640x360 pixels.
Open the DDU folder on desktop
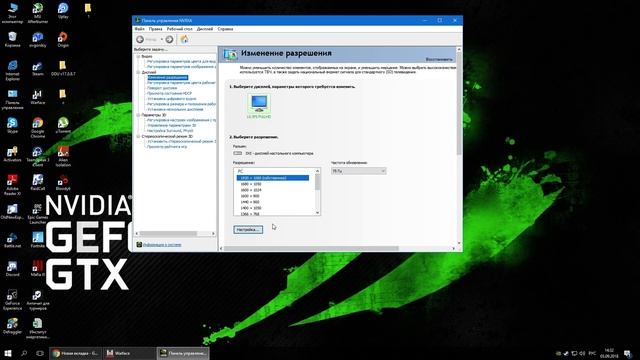[x=63, y=68]
